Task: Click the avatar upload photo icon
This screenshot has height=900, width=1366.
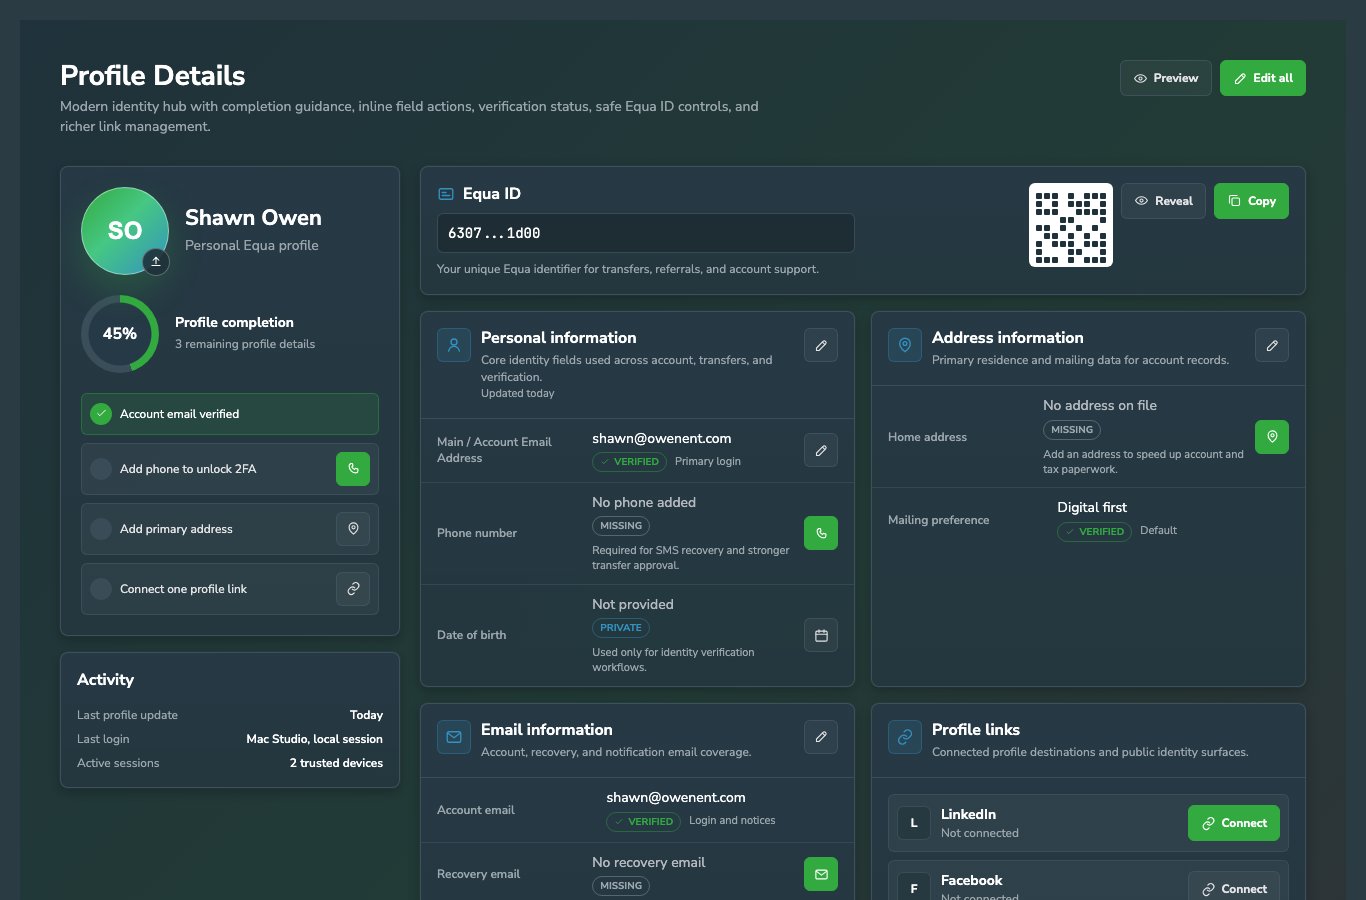Action: click(155, 261)
